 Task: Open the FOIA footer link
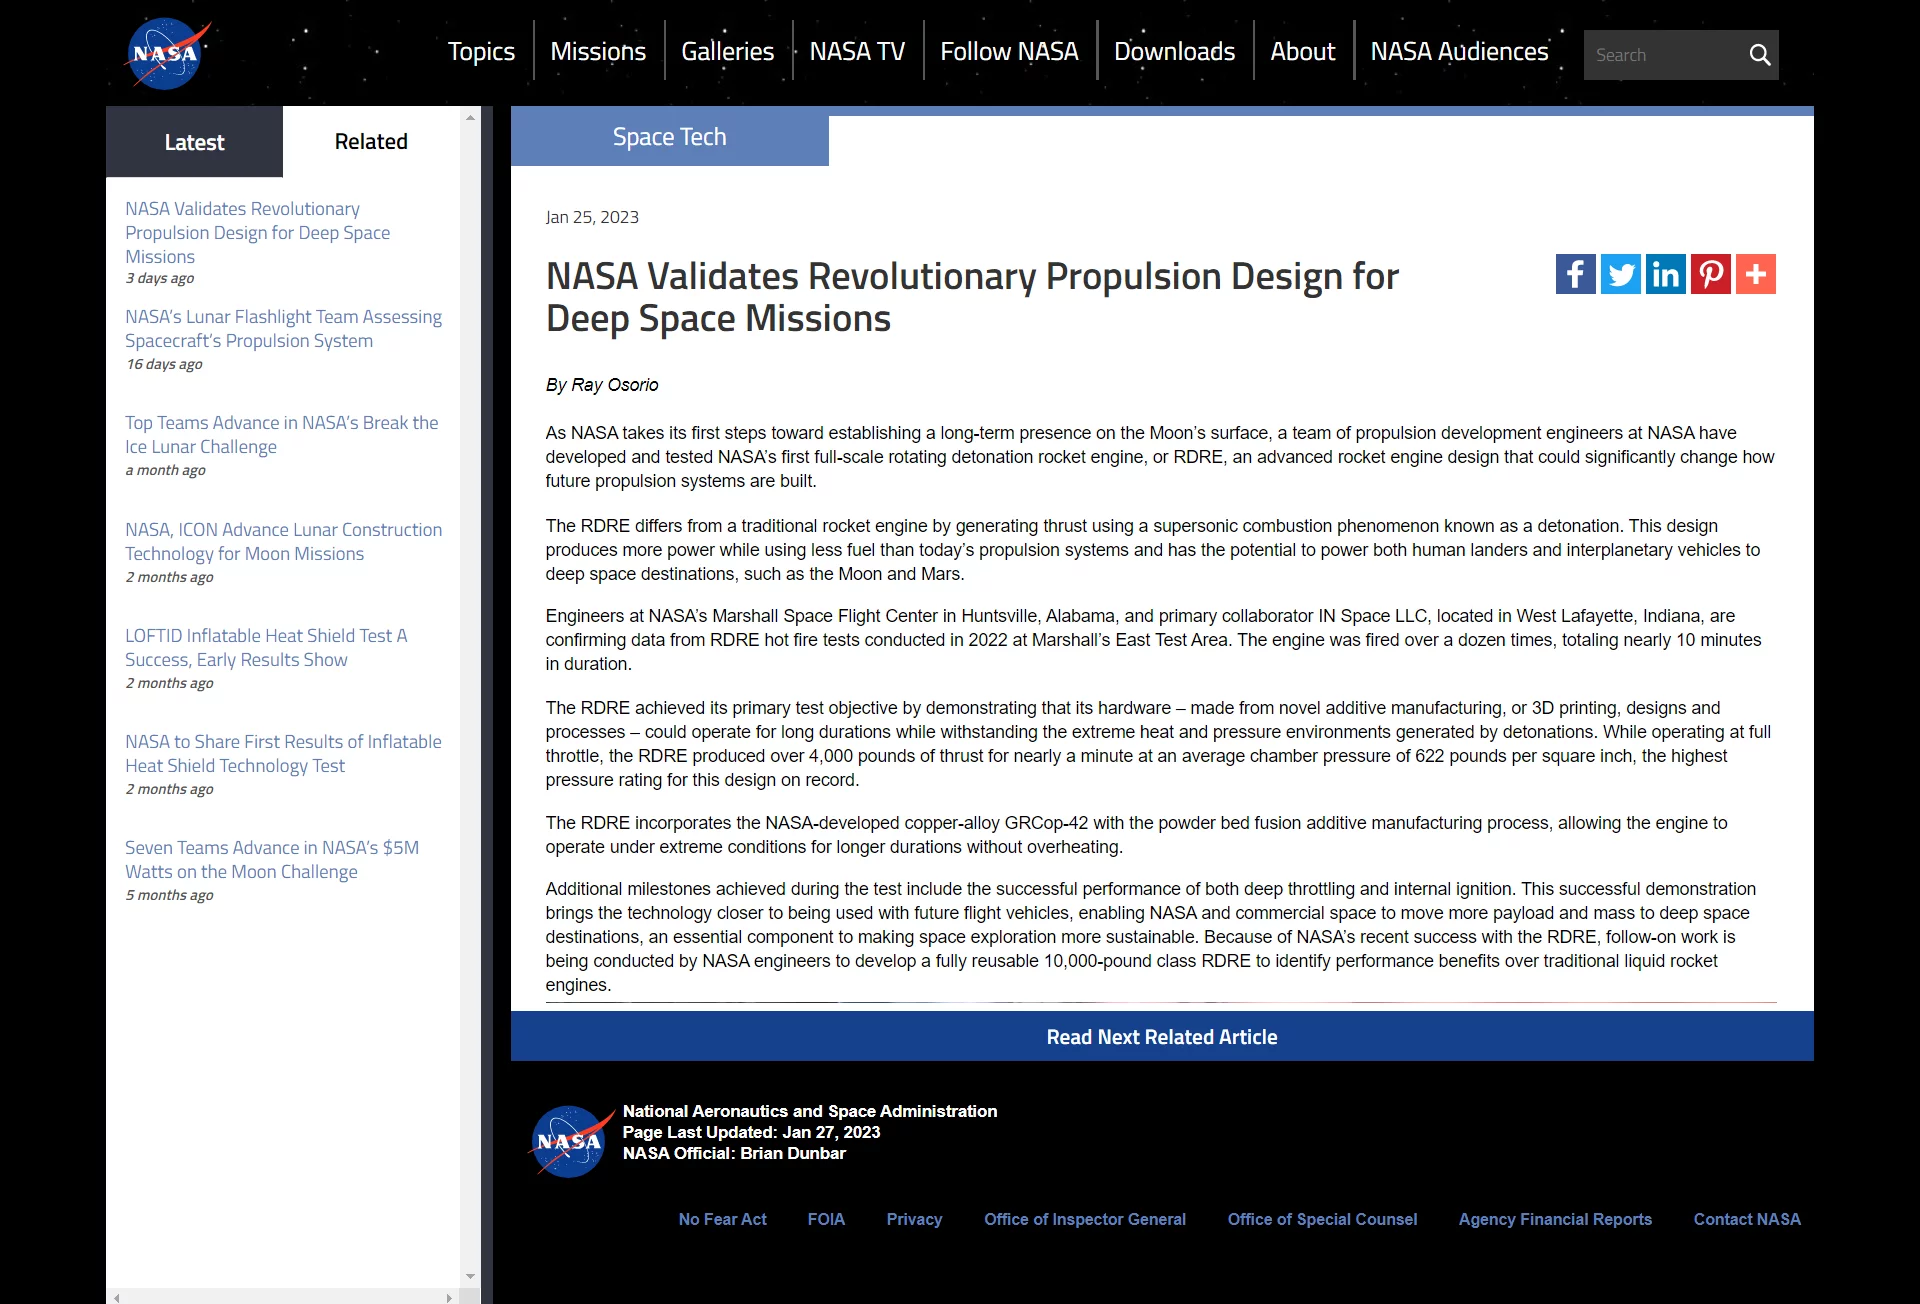826,1219
